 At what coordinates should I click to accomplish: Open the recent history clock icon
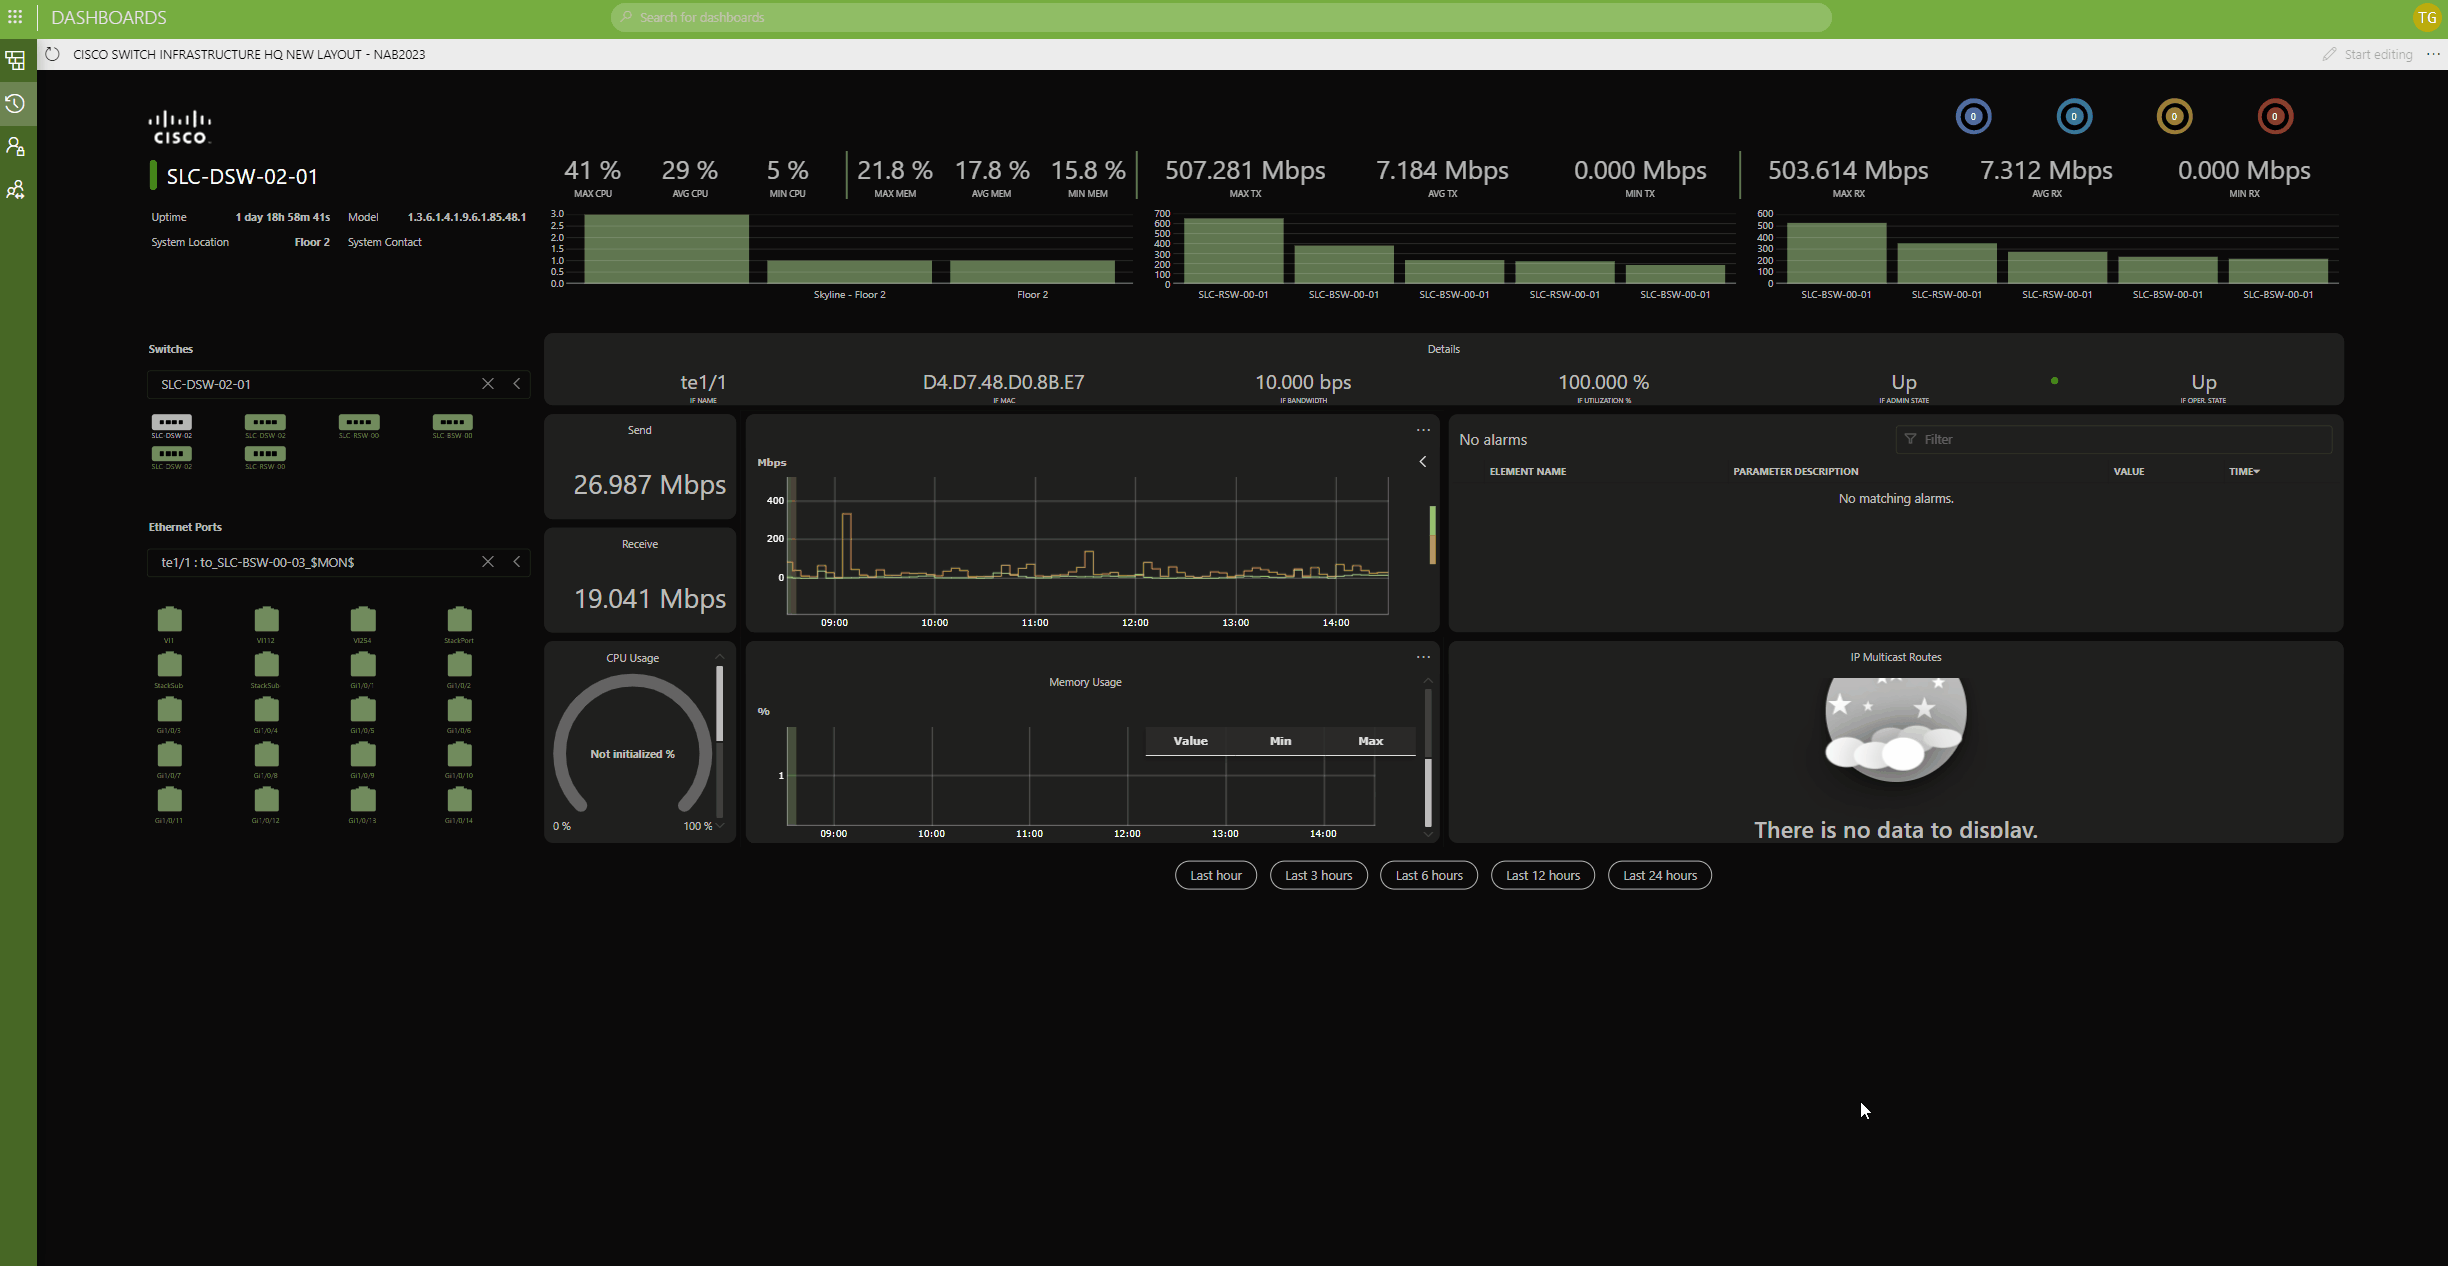(x=15, y=104)
